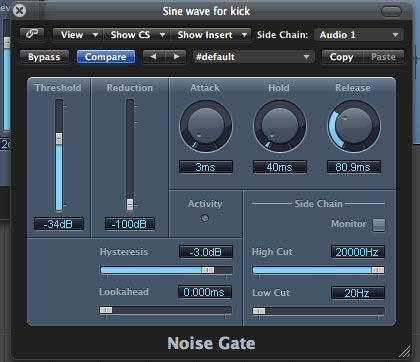Go to next preset with right arrow
Image resolution: width=420 pixels, height=362 pixels.
point(177,57)
